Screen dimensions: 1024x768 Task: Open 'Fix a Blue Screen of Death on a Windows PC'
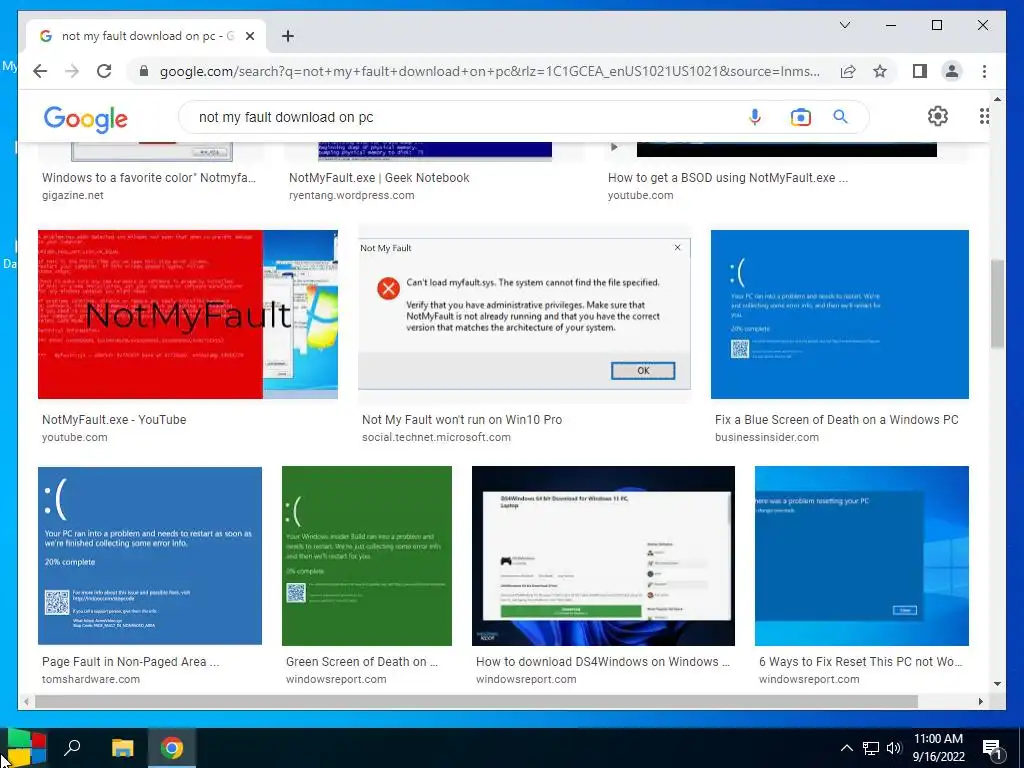837,420
